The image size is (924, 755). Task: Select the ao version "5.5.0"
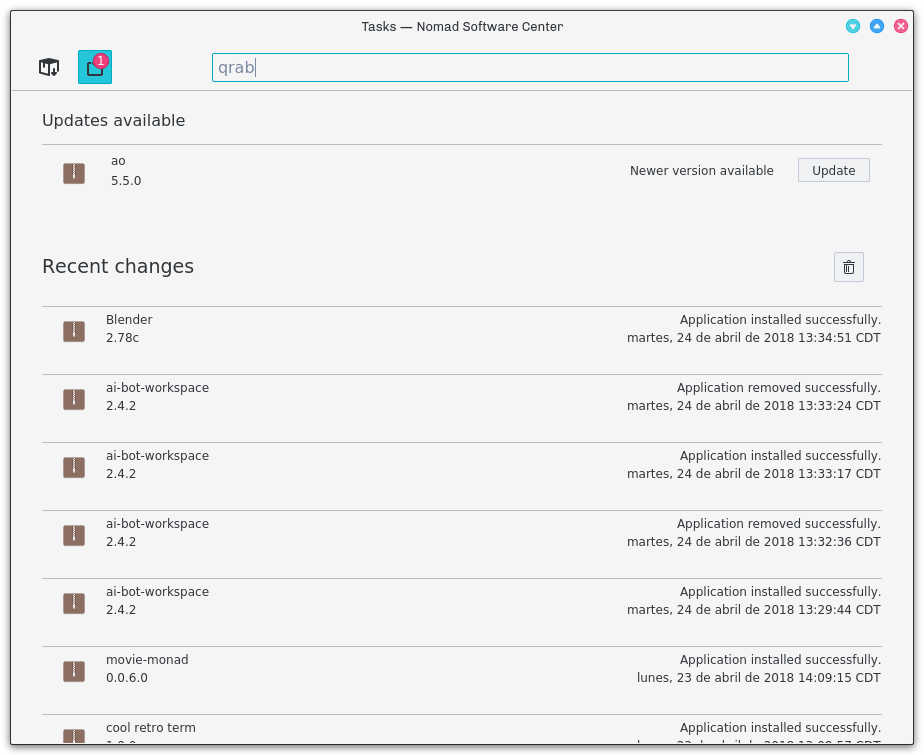pos(126,180)
